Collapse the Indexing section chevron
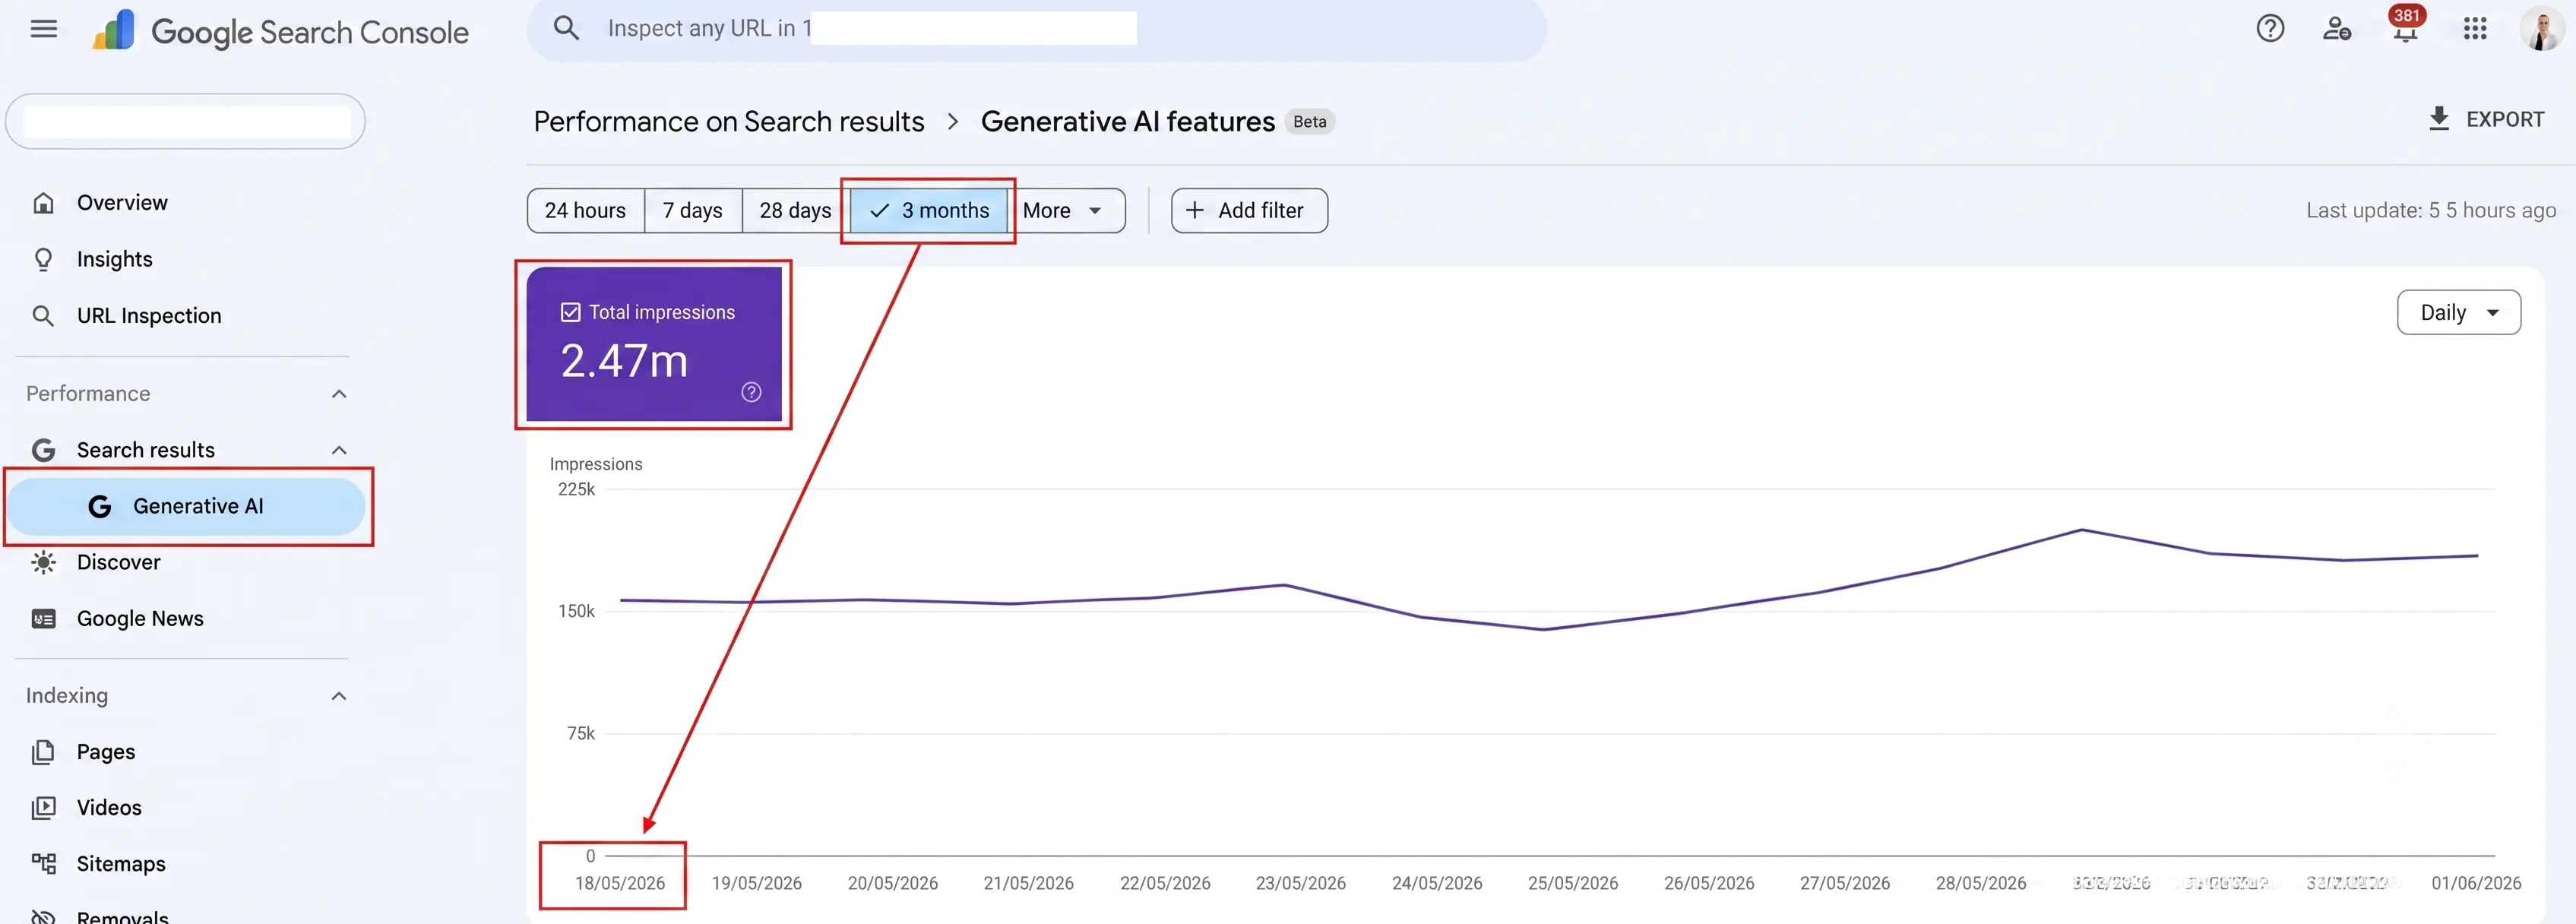Viewport: 2576px width, 924px height. (x=339, y=696)
